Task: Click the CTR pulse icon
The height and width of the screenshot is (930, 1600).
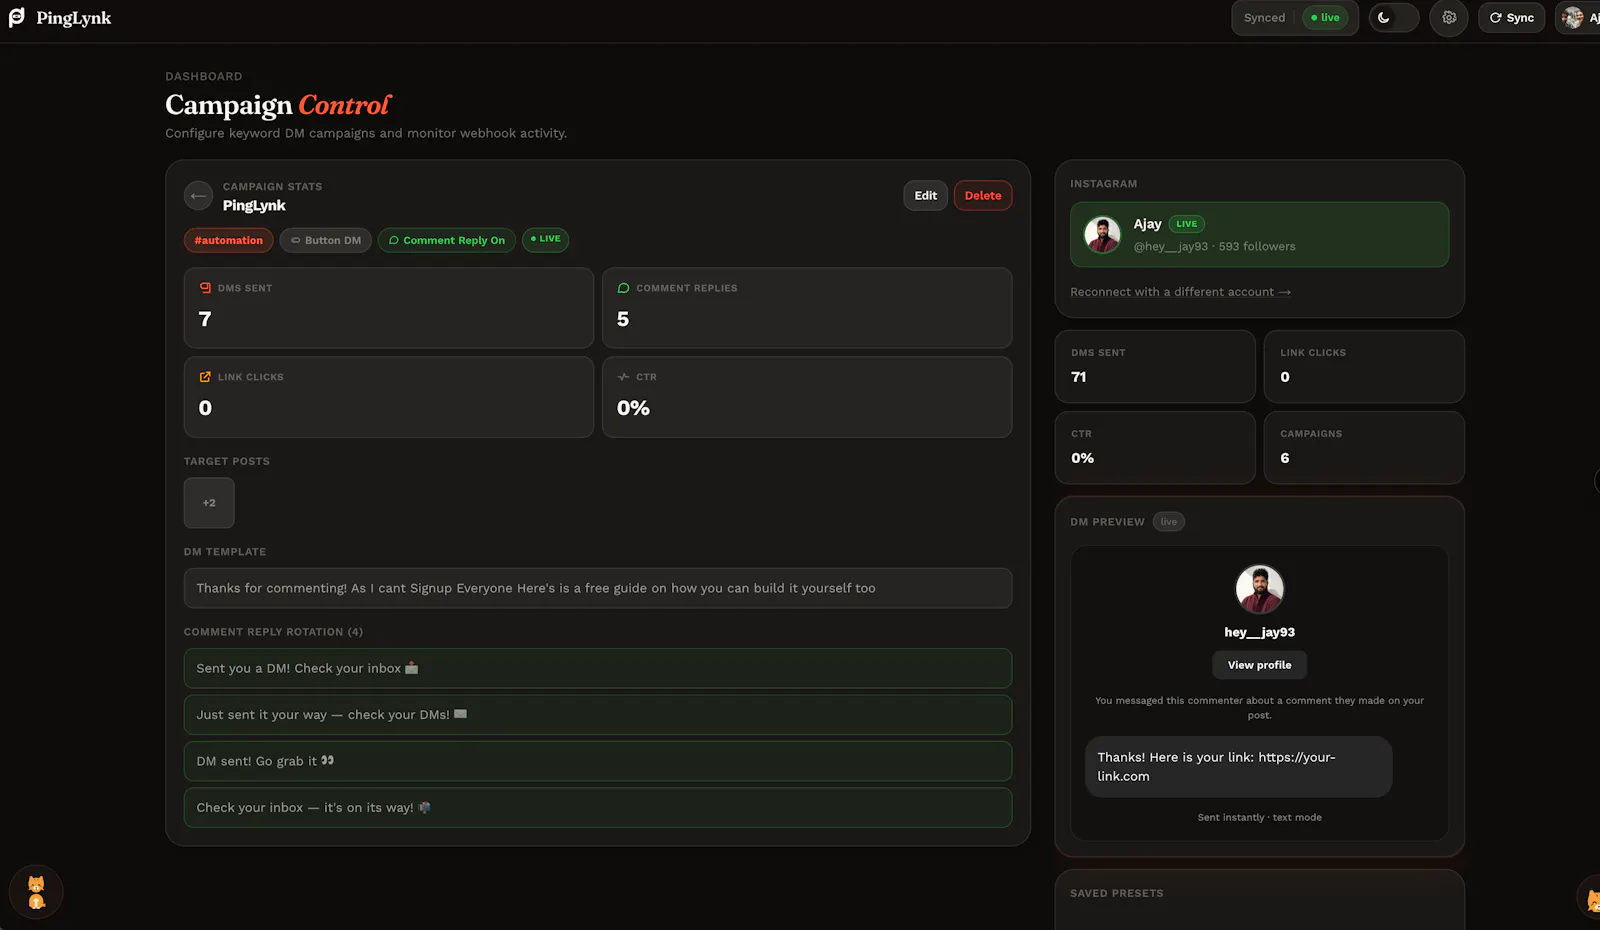Action: pyautogui.click(x=624, y=377)
